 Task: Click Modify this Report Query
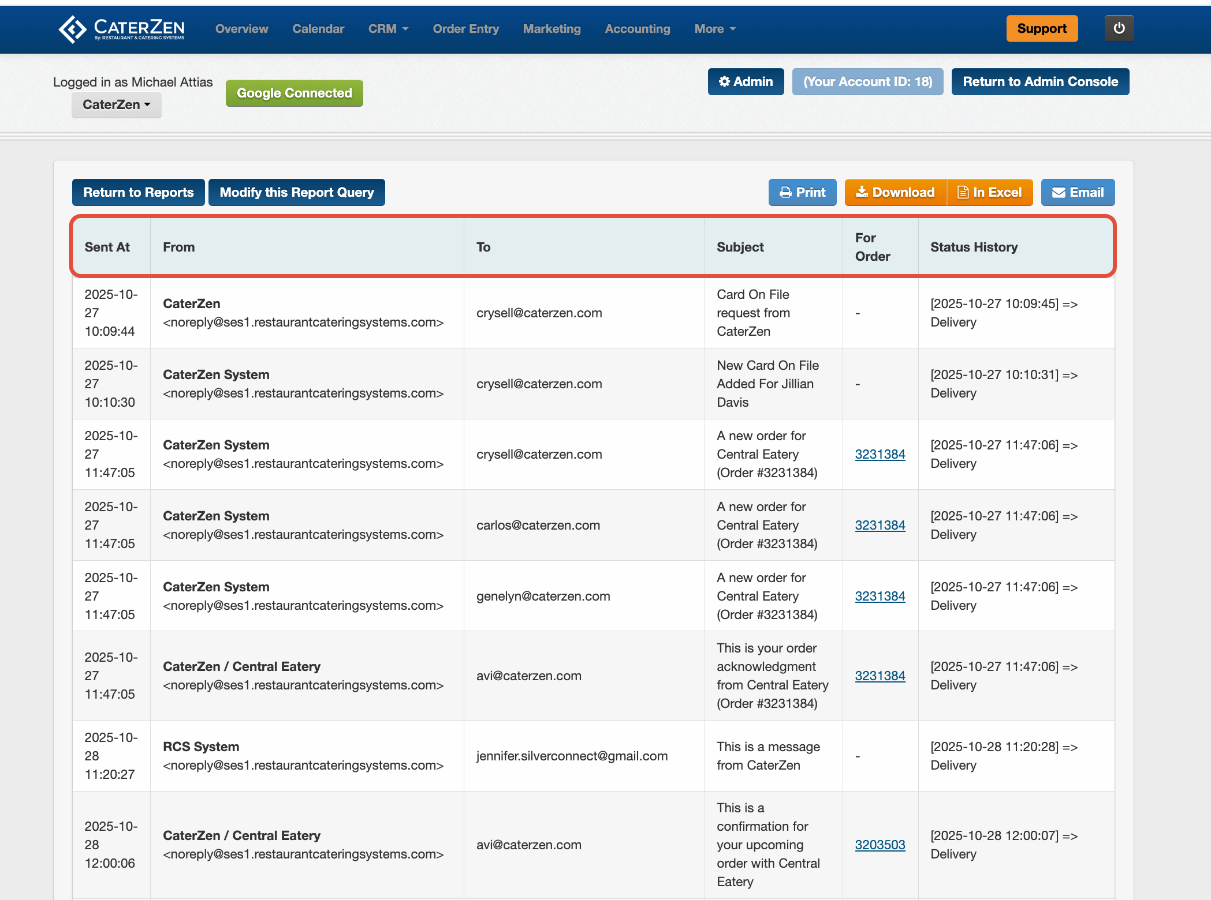coord(297,193)
